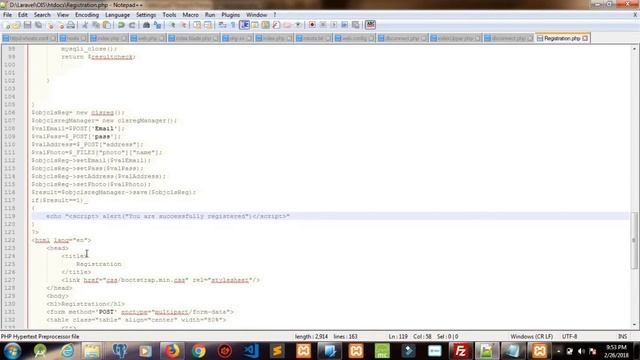Open the Document Map panel icon
The width and height of the screenshot is (640, 360).
pos(265,25)
